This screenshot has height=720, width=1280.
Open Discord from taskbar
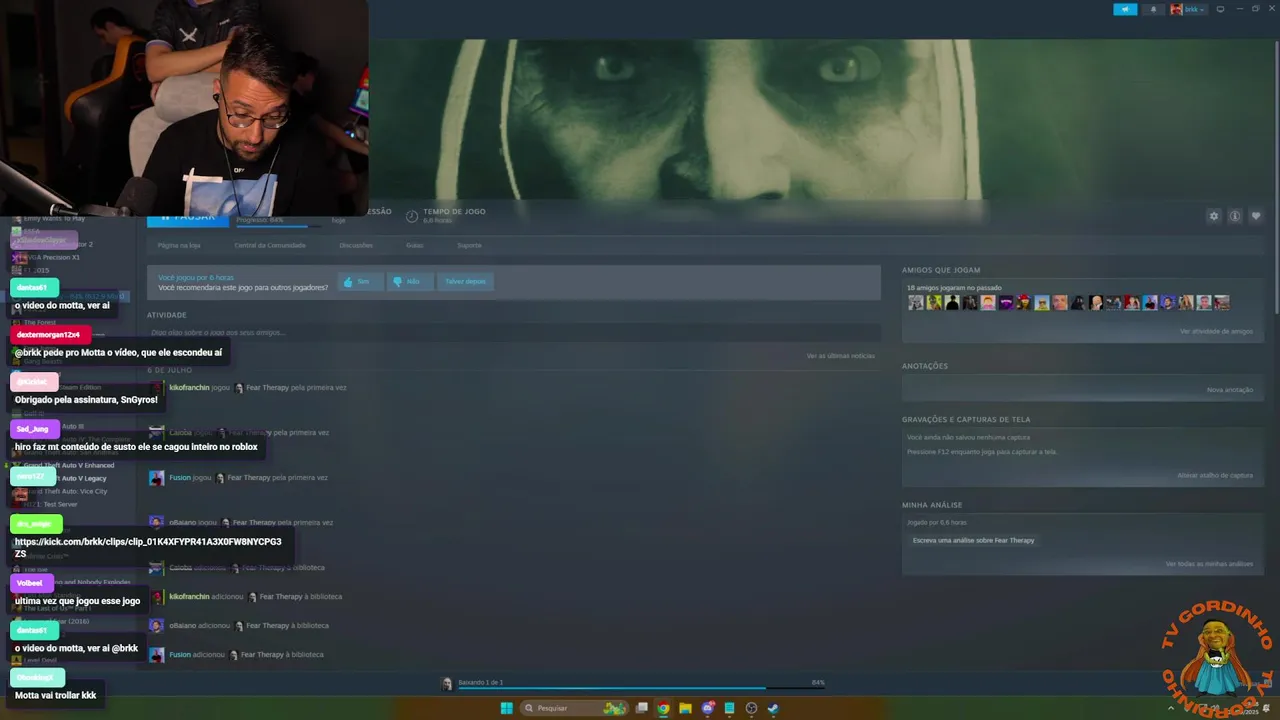click(x=708, y=708)
